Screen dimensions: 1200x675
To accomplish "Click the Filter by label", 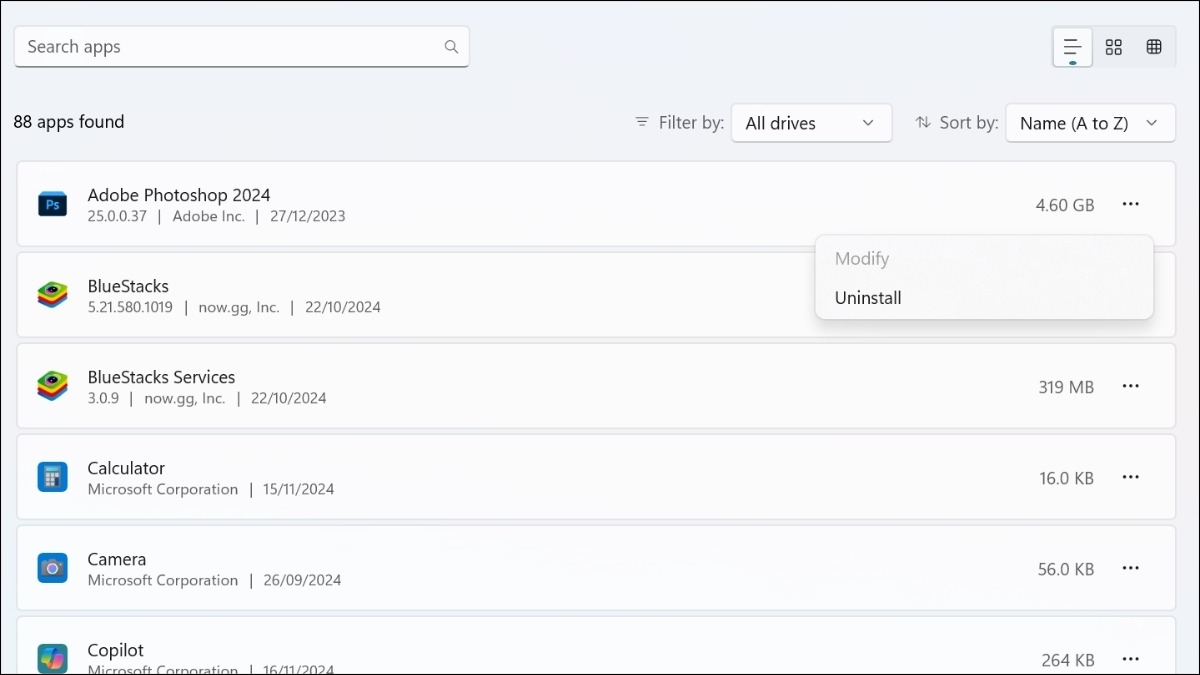I will pos(691,122).
